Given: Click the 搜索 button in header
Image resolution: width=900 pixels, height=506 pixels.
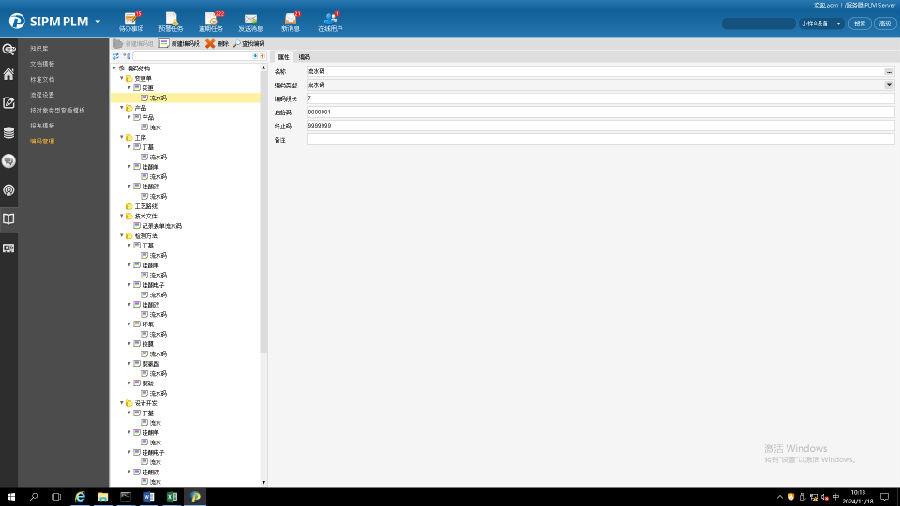Looking at the screenshot, I should pyautogui.click(x=859, y=24).
